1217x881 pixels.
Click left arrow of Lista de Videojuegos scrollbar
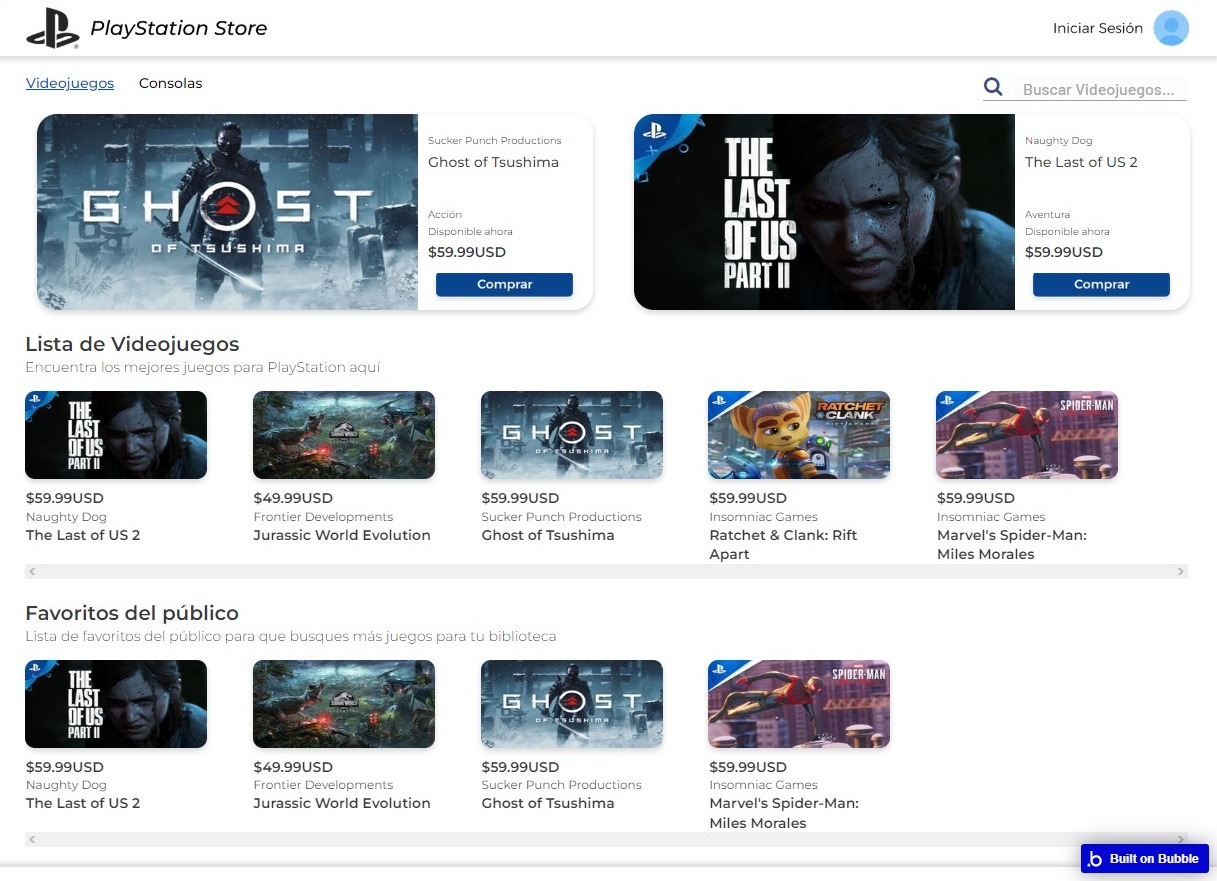click(32, 572)
